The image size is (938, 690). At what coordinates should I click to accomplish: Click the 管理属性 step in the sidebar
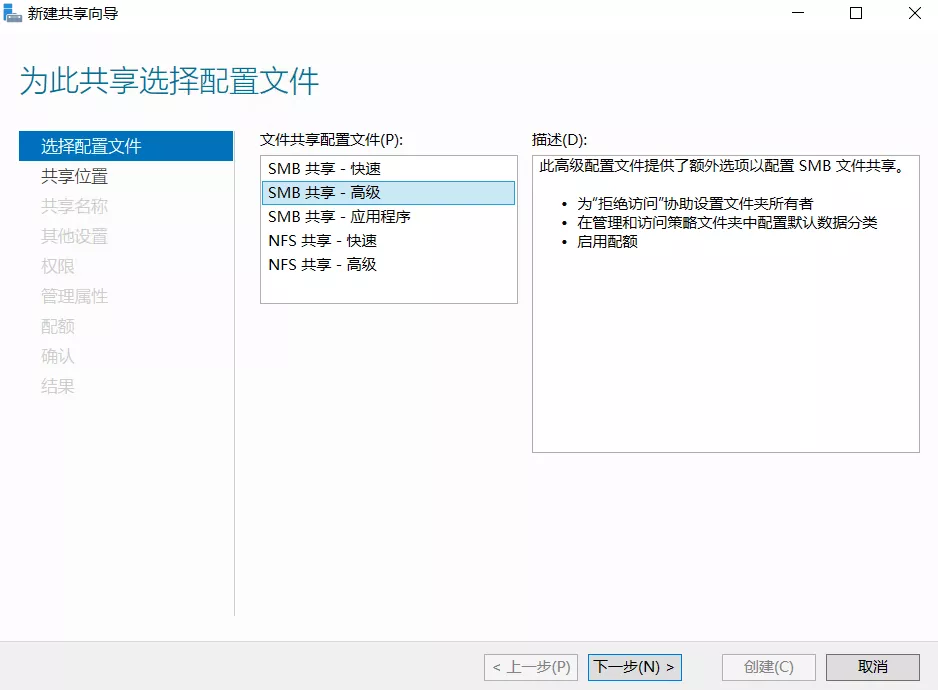pyautogui.click(x=74, y=296)
